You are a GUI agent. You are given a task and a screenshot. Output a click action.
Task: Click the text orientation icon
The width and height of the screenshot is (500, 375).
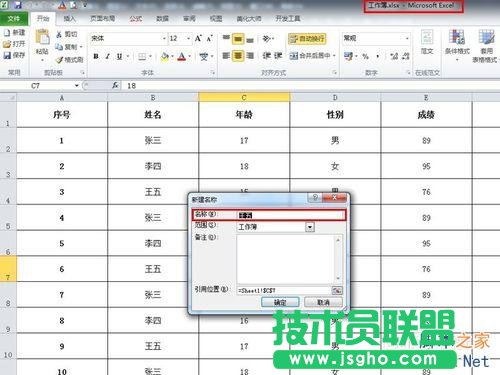[267, 39]
